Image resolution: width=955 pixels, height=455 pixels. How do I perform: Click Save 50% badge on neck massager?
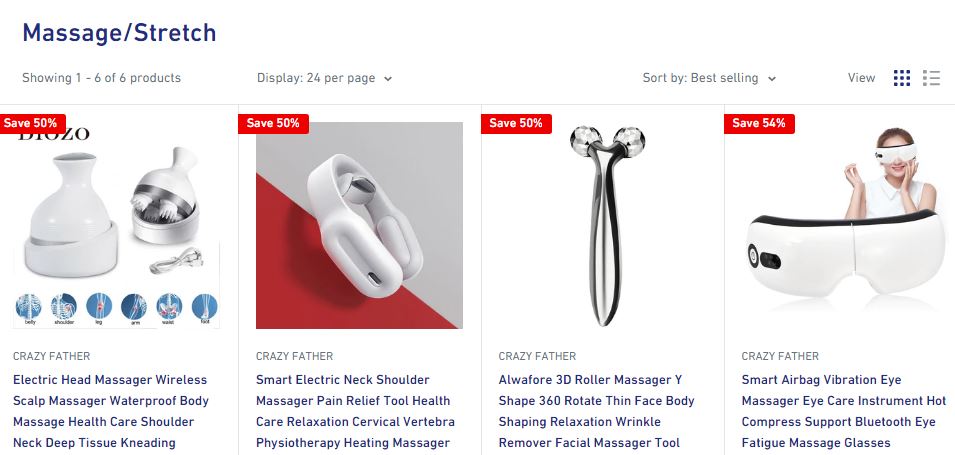273,124
